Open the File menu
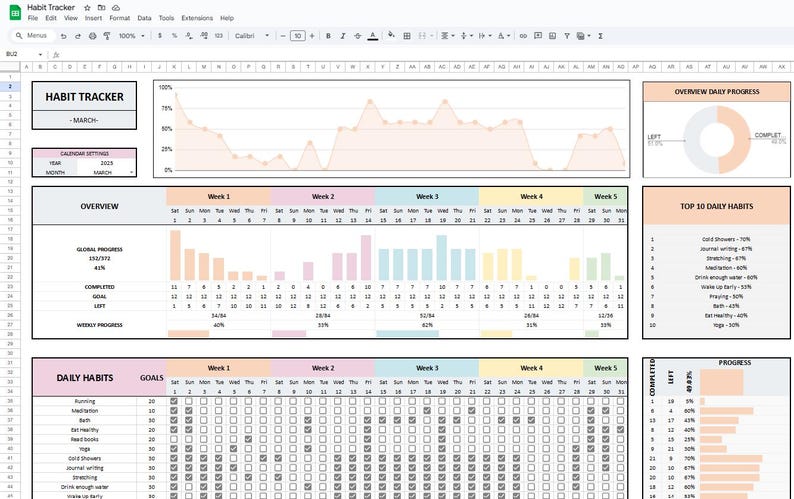 point(33,18)
